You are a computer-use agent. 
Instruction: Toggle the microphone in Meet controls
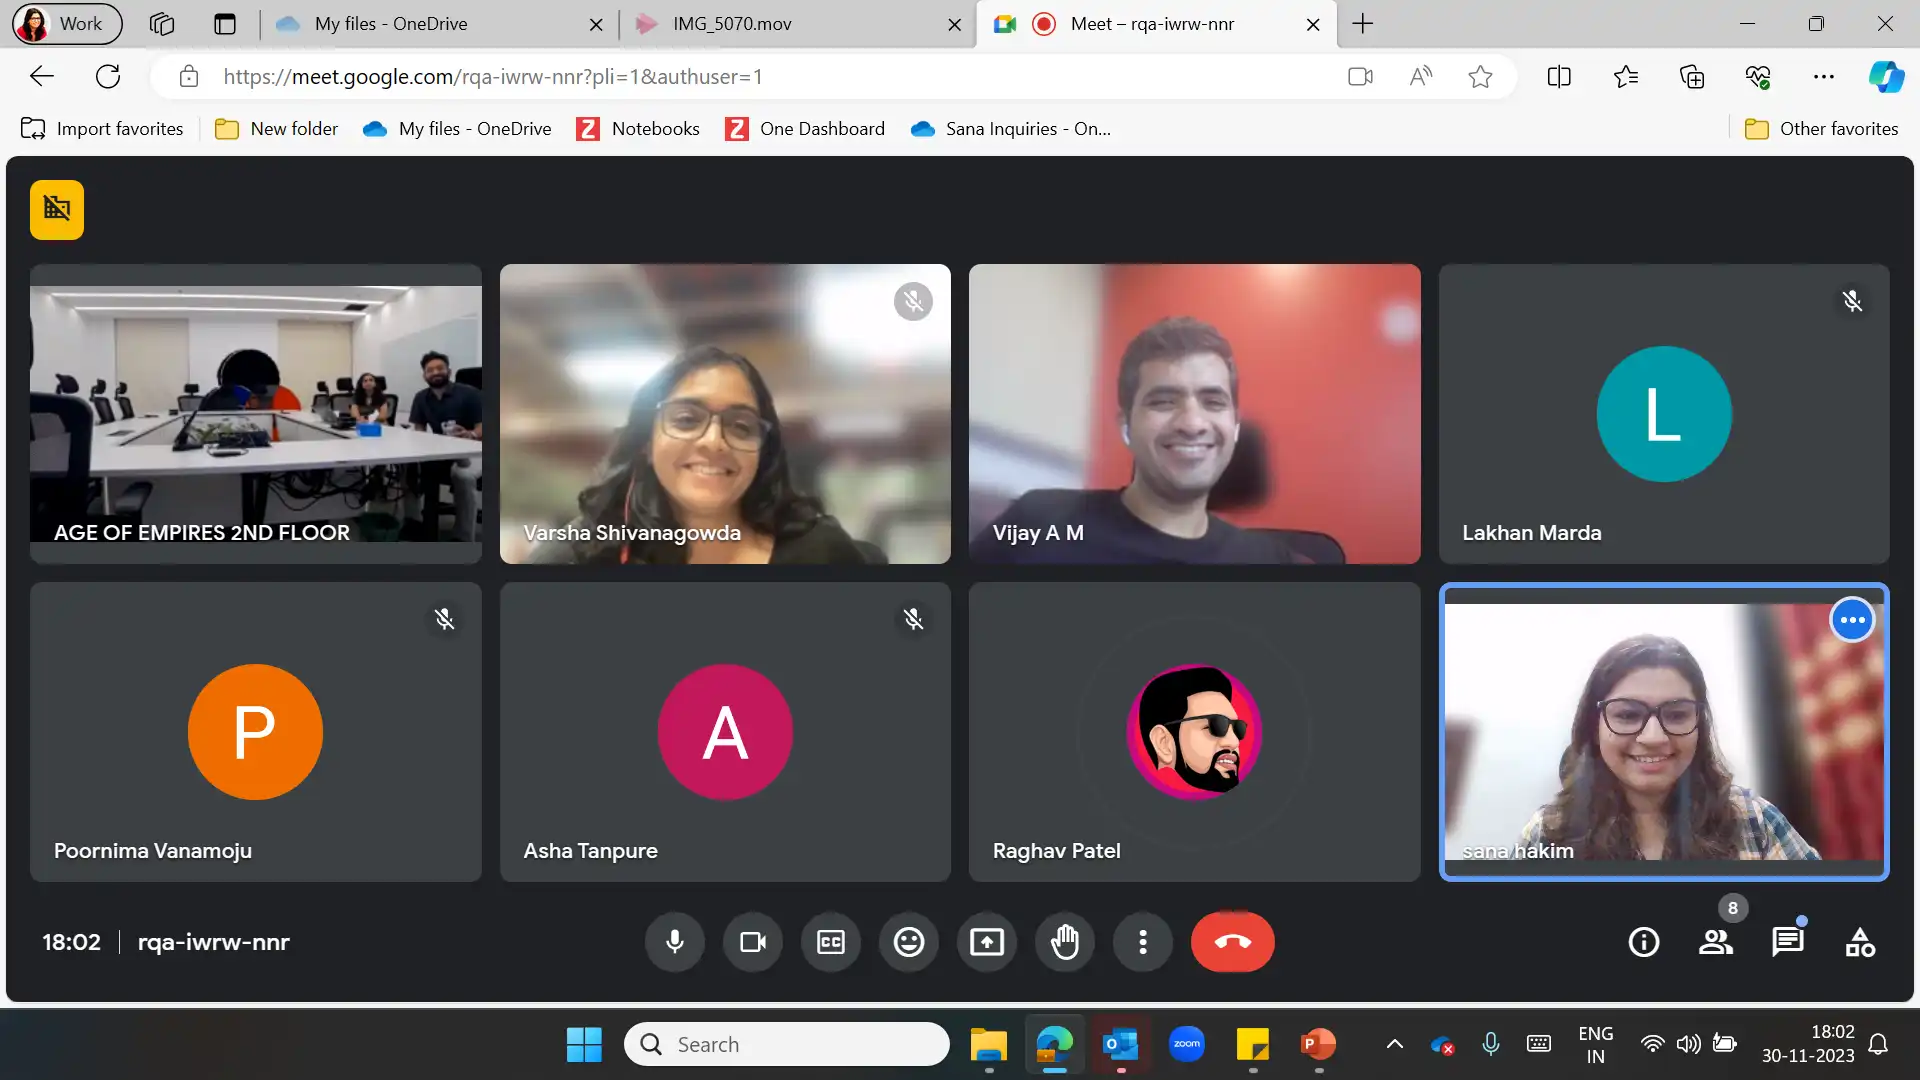(675, 942)
